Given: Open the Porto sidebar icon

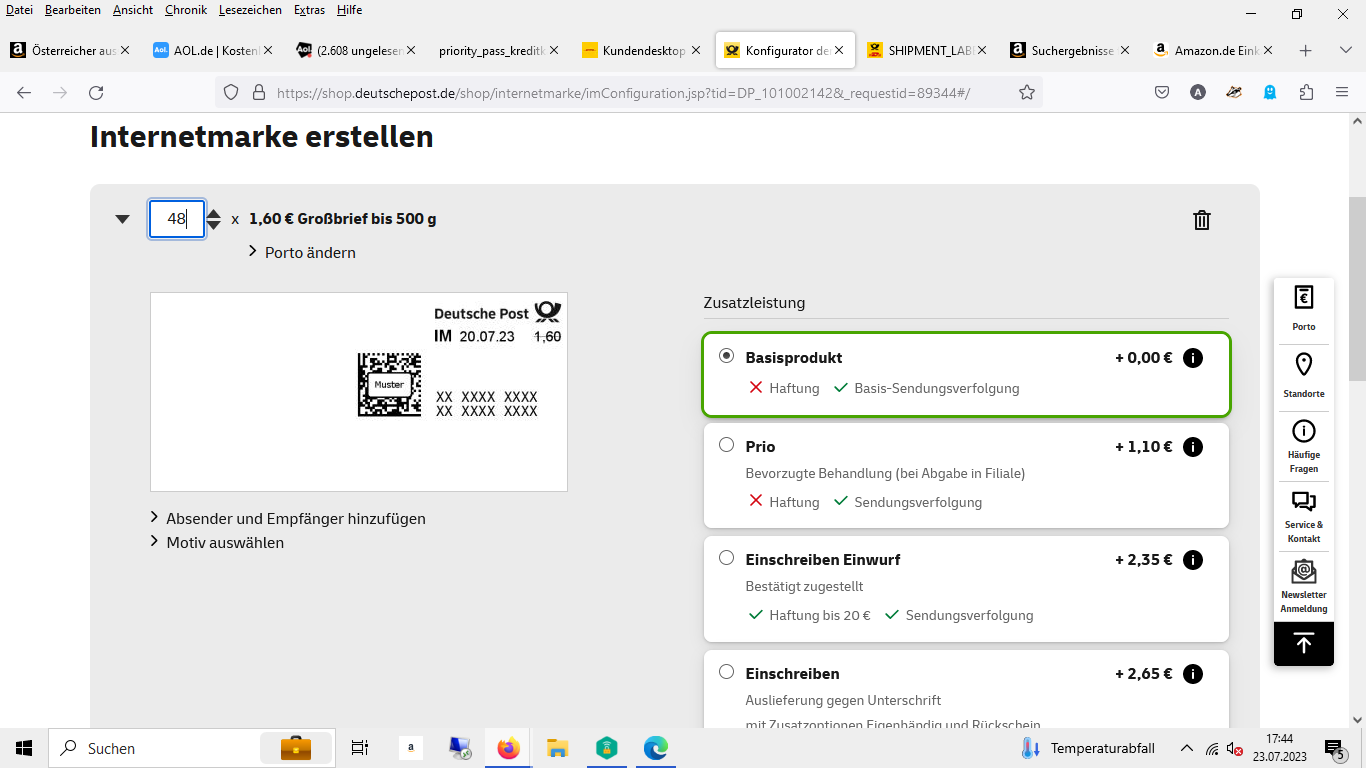Looking at the screenshot, I should click(x=1303, y=309).
